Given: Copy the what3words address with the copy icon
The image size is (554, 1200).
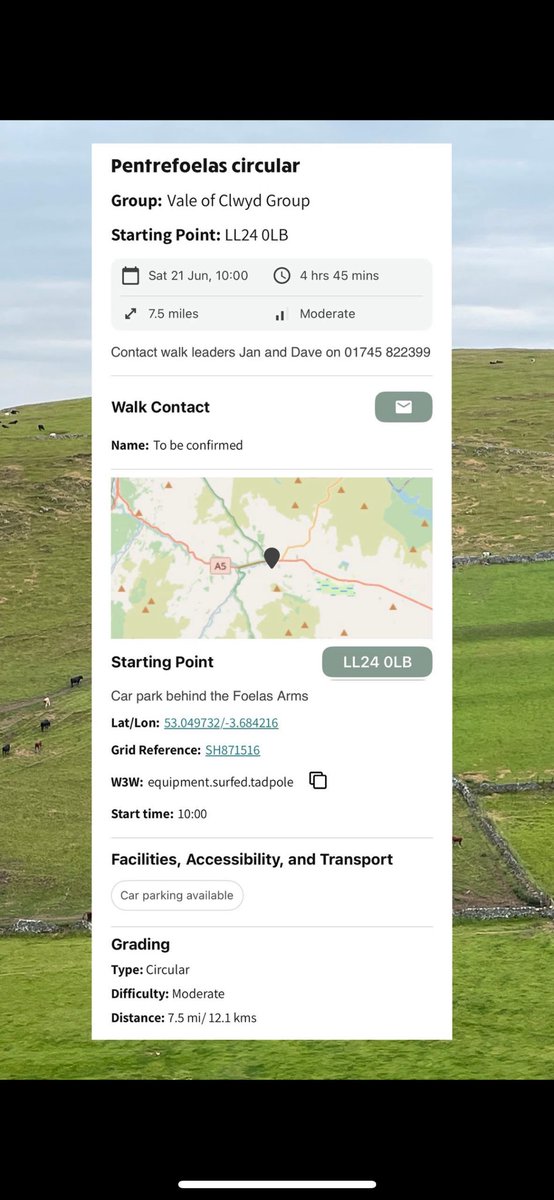Looking at the screenshot, I should pyautogui.click(x=318, y=780).
